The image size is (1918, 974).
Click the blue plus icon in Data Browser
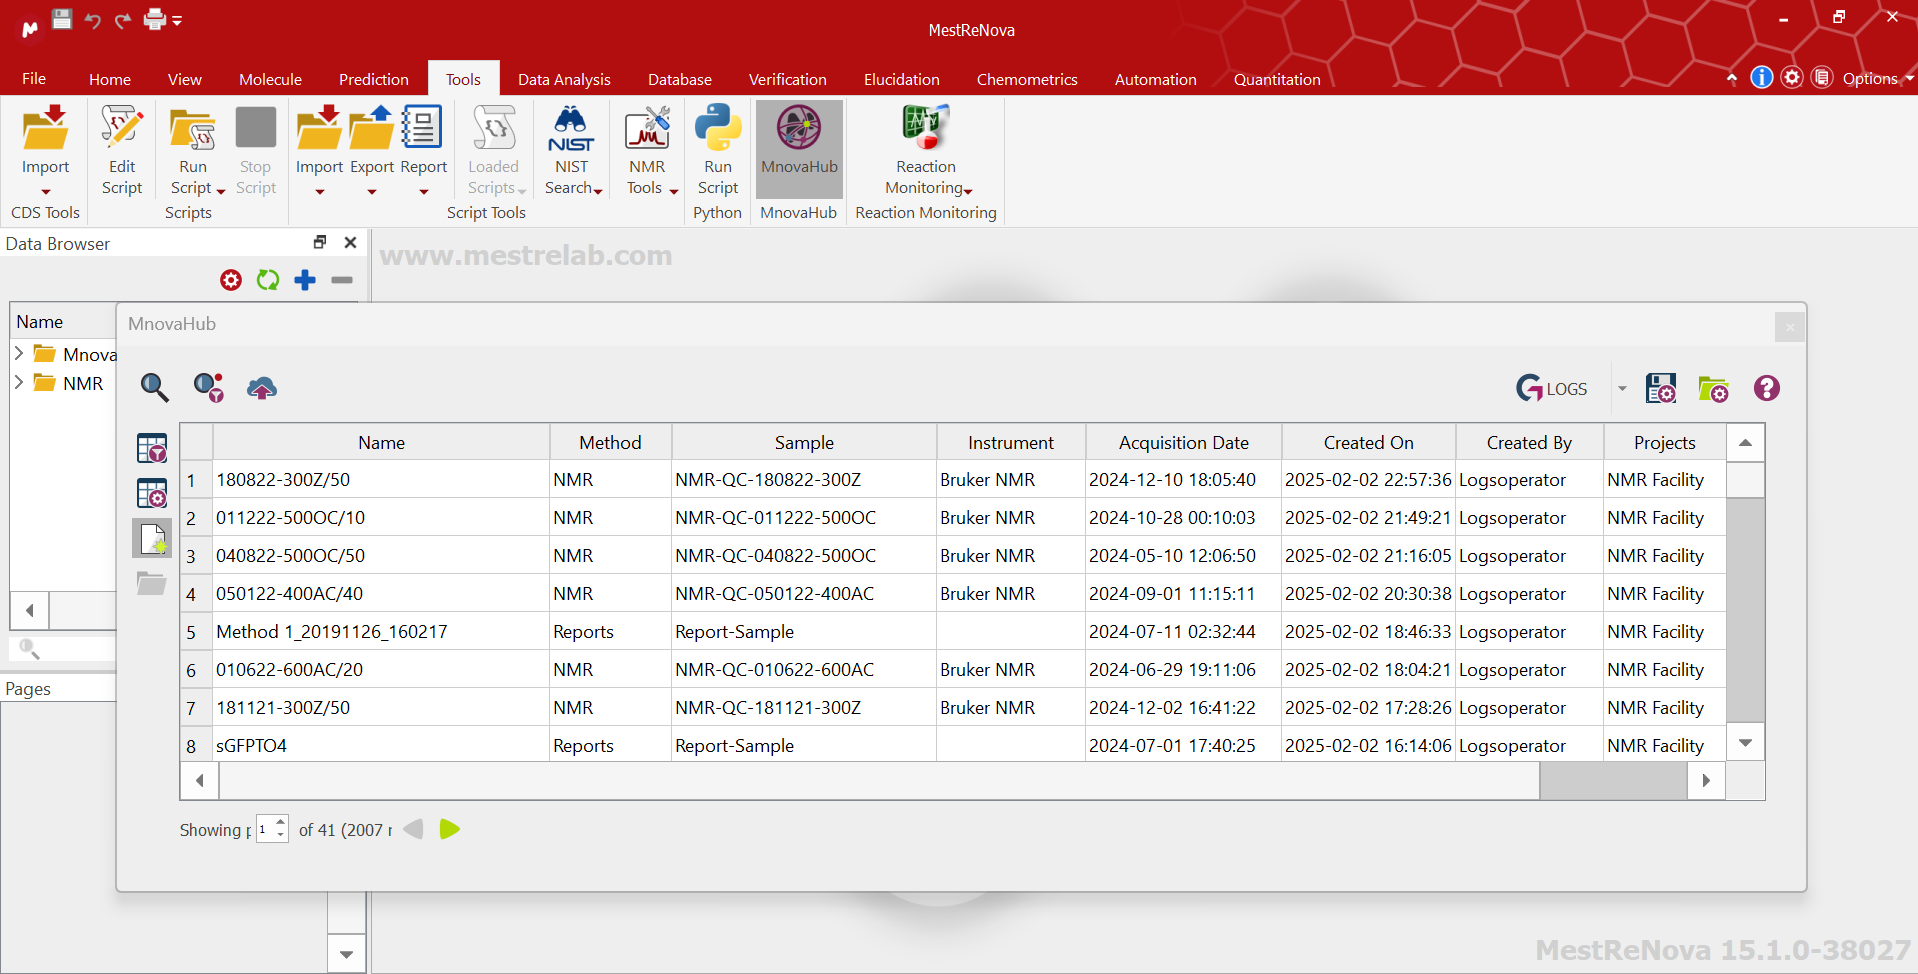(305, 280)
